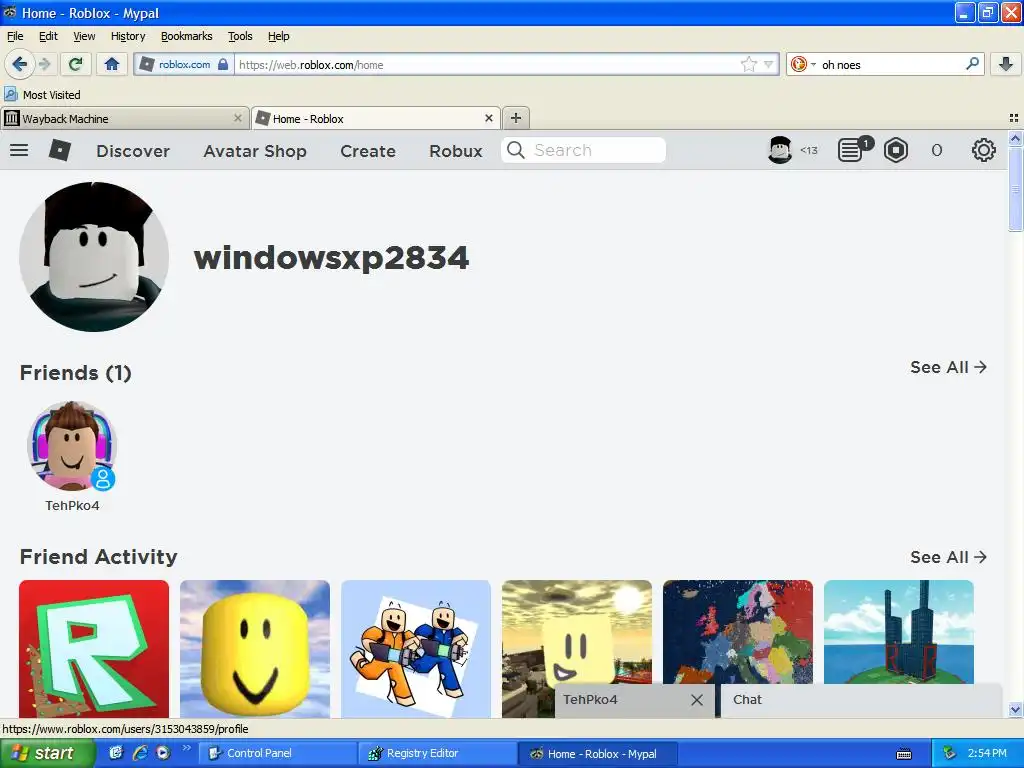Open the Robux hexagon icon

point(896,150)
